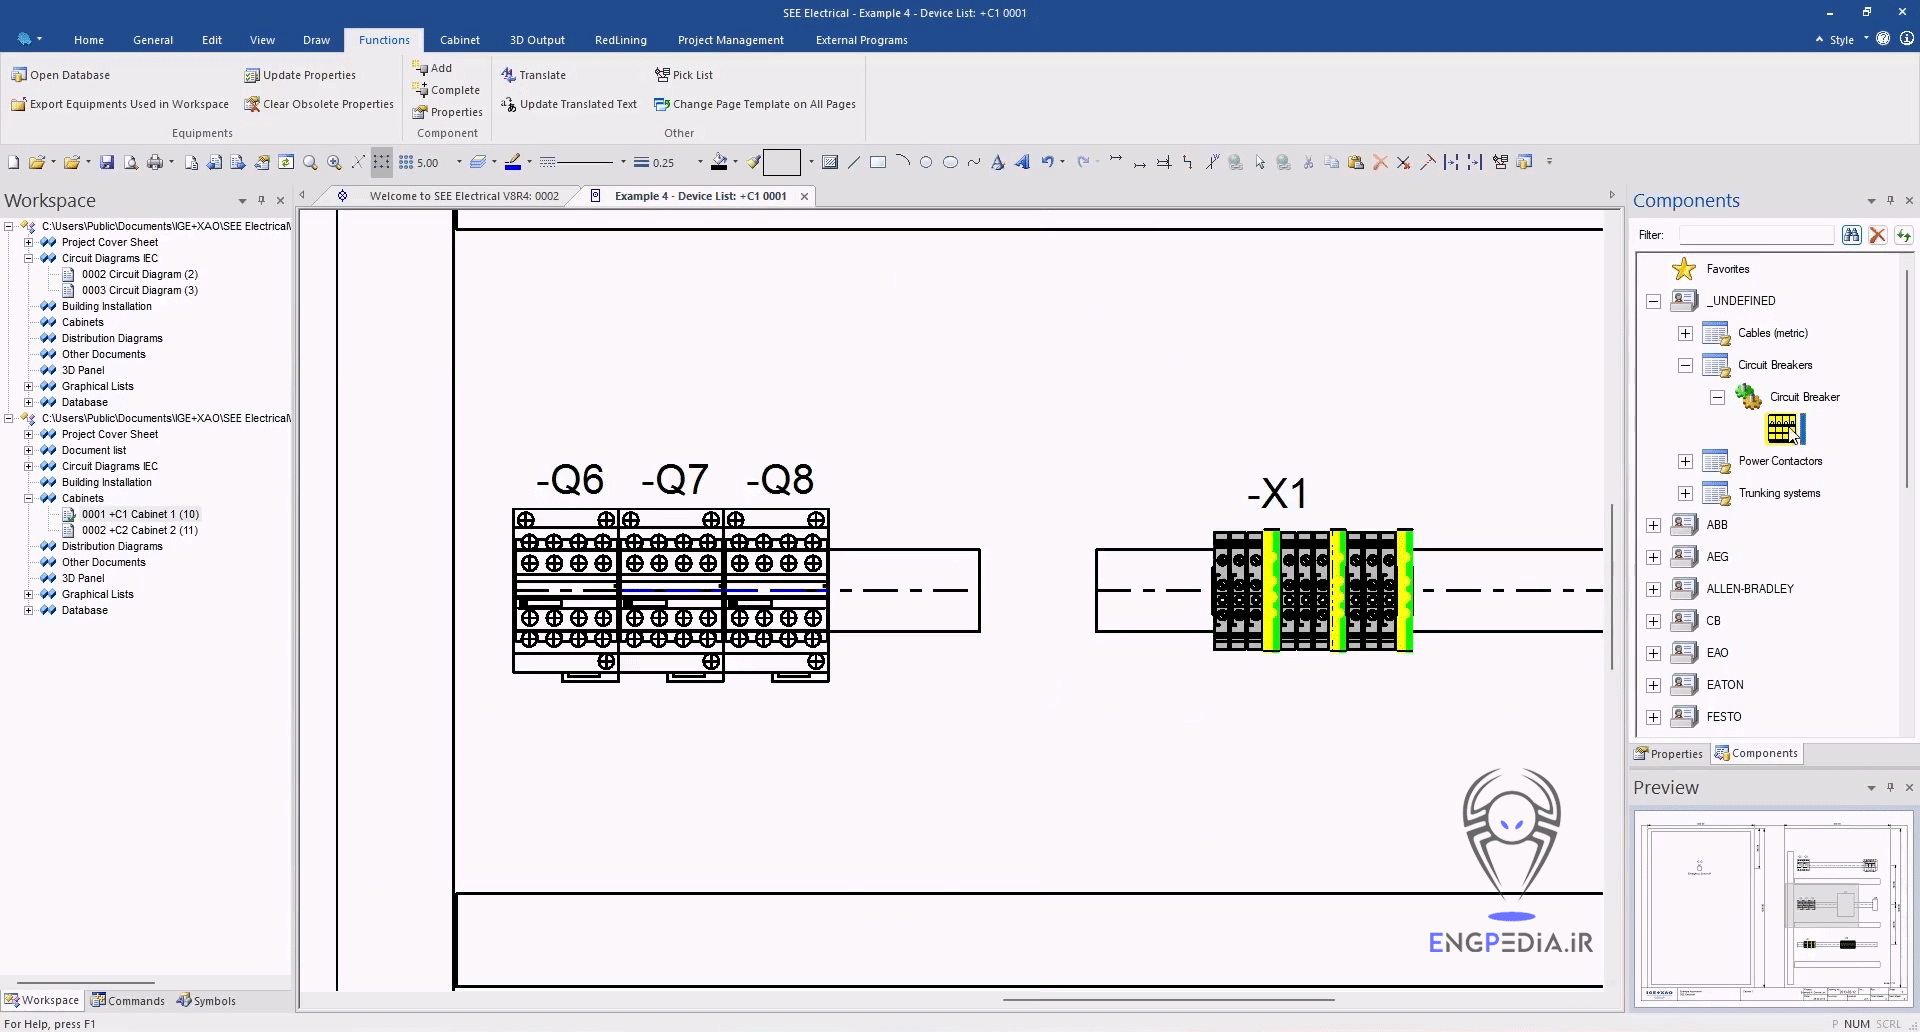Open the Cabinet ribbon tab
The image size is (1920, 1032).
click(459, 40)
